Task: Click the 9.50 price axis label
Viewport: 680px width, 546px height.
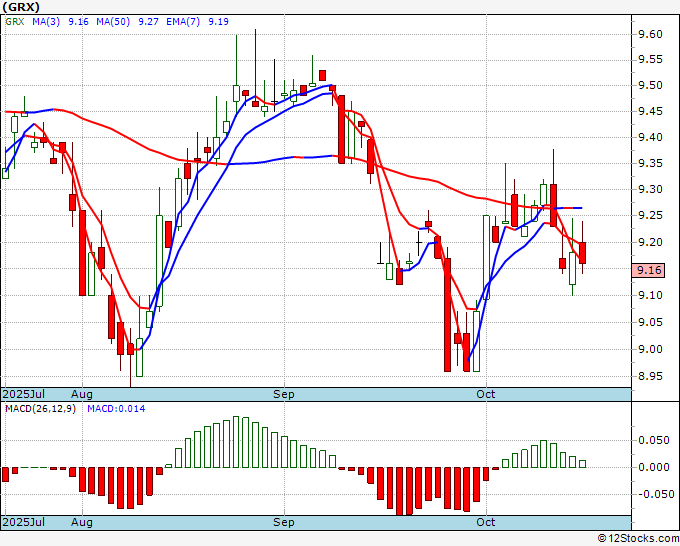Action: [651, 85]
